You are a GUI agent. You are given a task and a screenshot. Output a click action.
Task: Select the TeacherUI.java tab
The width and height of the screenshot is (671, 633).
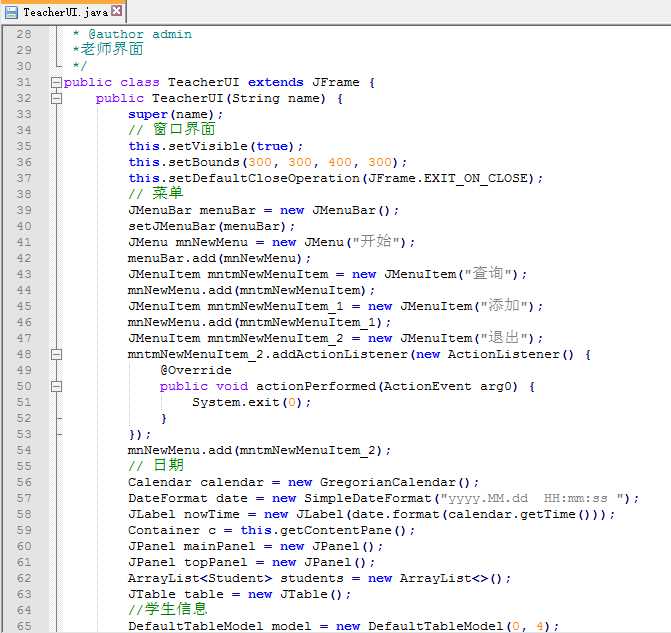coord(65,12)
